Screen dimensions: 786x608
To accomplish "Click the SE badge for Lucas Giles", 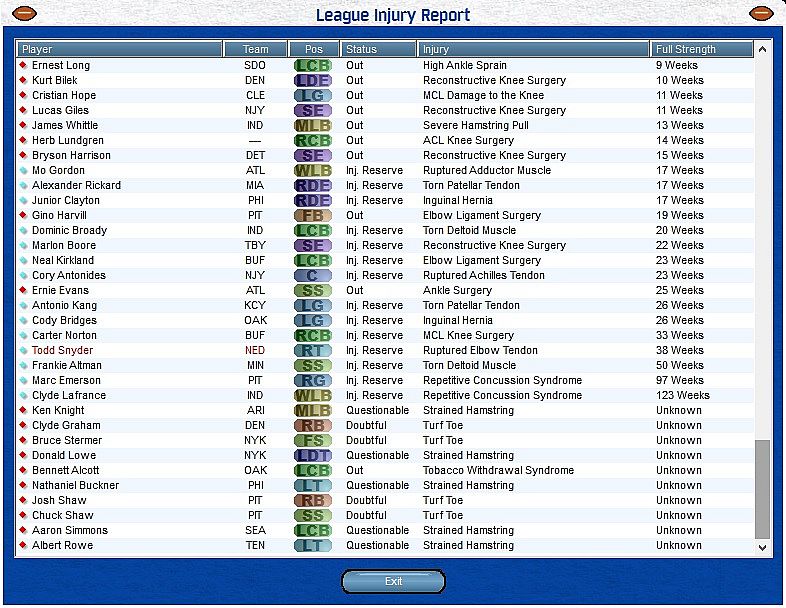I will 313,110.
